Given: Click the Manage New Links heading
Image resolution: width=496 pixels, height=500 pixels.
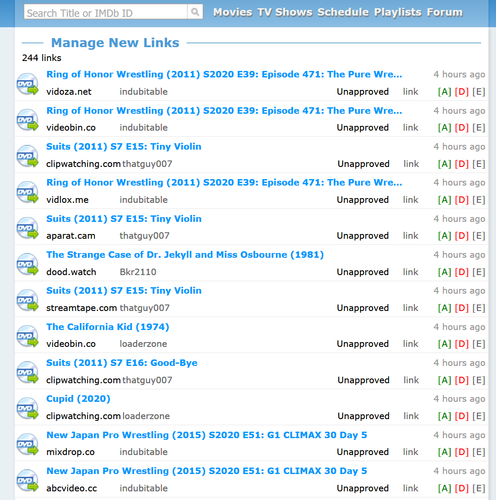Looking at the screenshot, I should point(115,43).
